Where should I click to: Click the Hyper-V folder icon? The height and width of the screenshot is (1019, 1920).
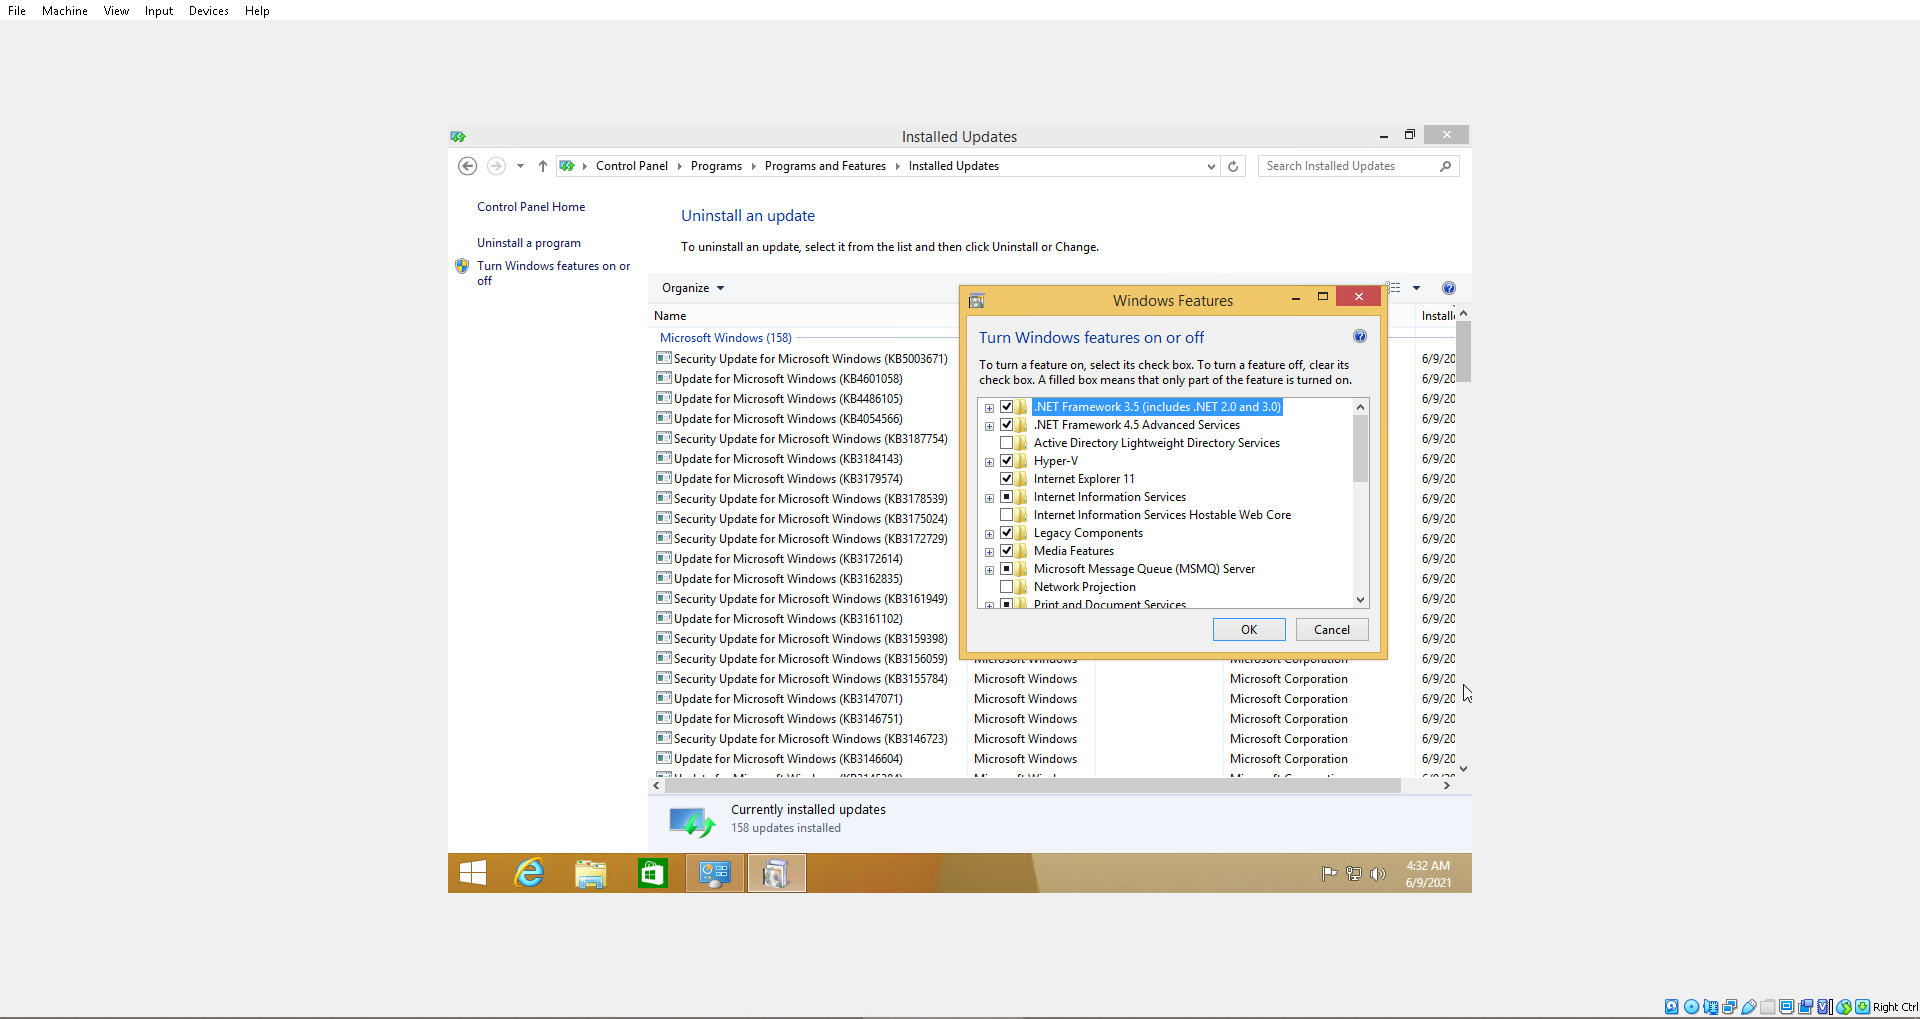1022,461
